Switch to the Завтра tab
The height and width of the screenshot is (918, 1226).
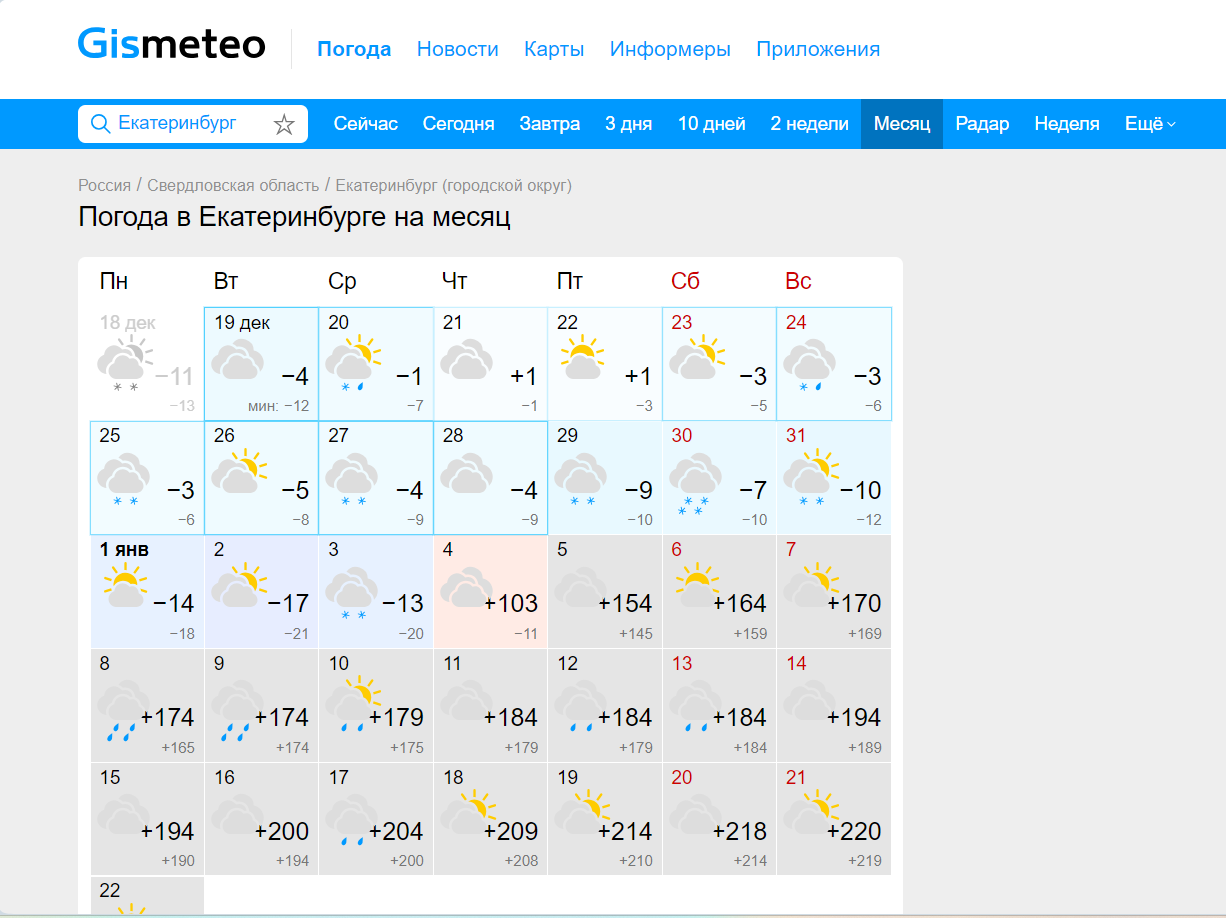pyautogui.click(x=550, y=124)
